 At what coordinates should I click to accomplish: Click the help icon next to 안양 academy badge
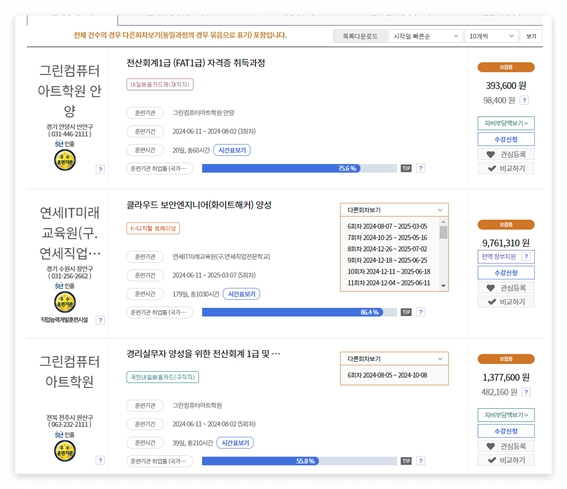pos(101,169)
